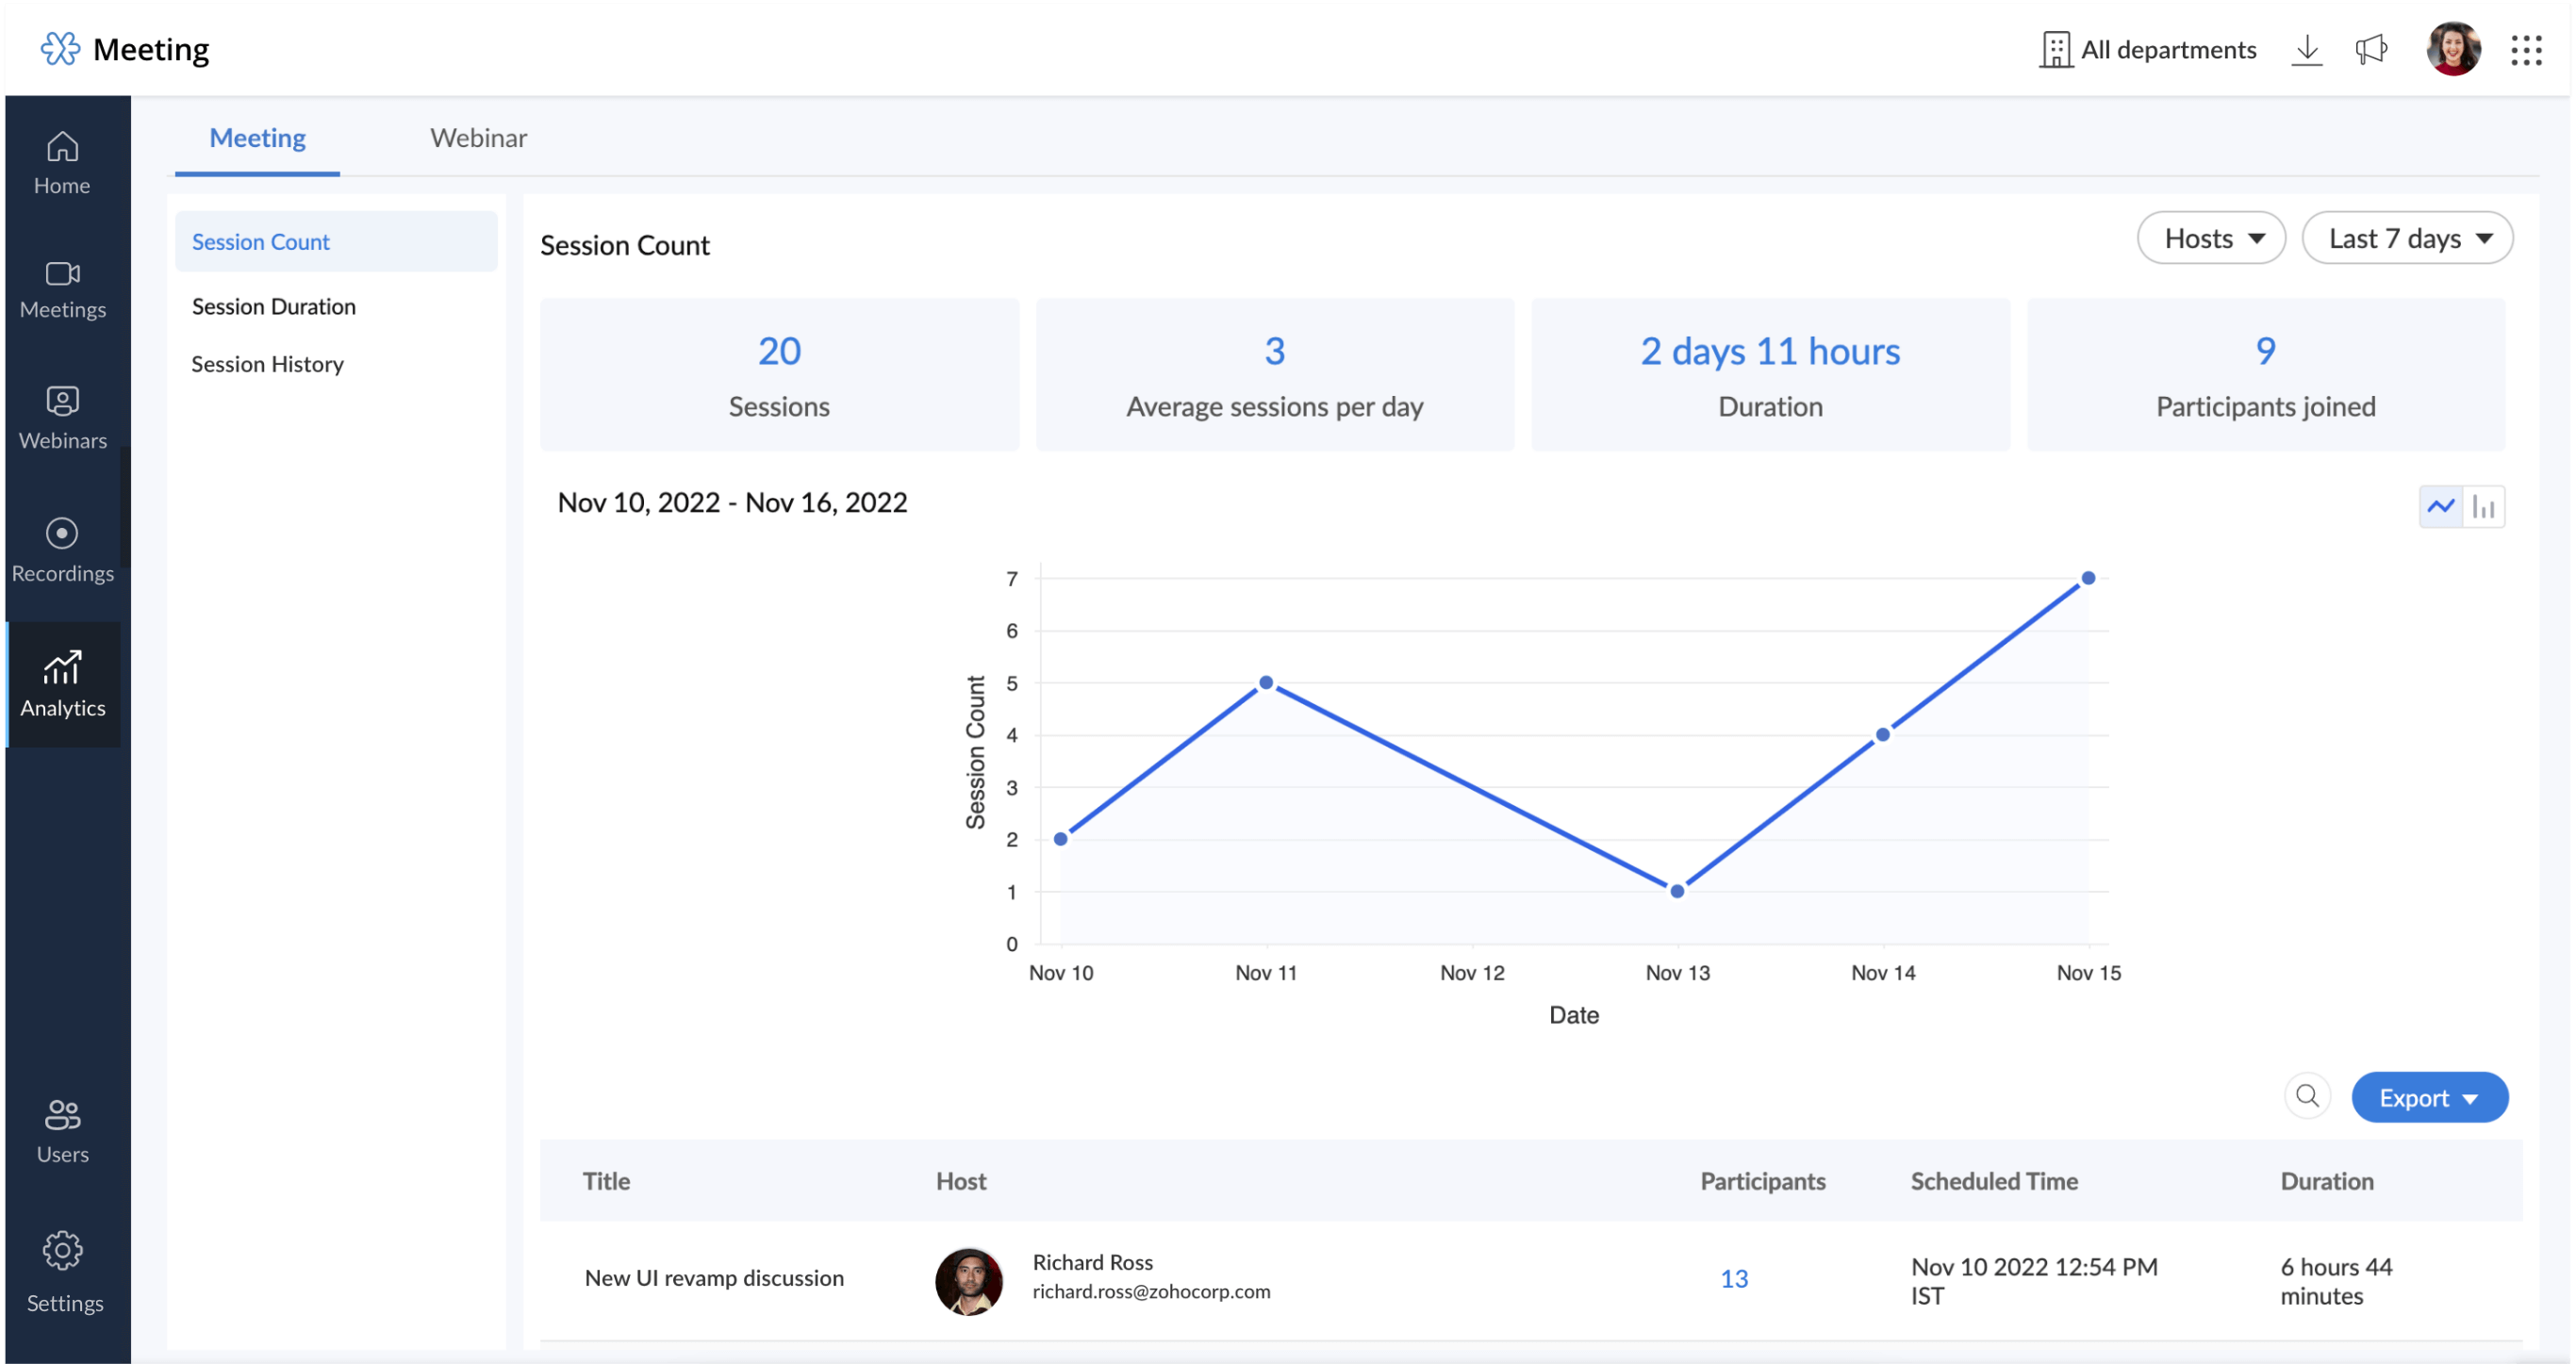Select the Meeting tab

pos(256,138)
